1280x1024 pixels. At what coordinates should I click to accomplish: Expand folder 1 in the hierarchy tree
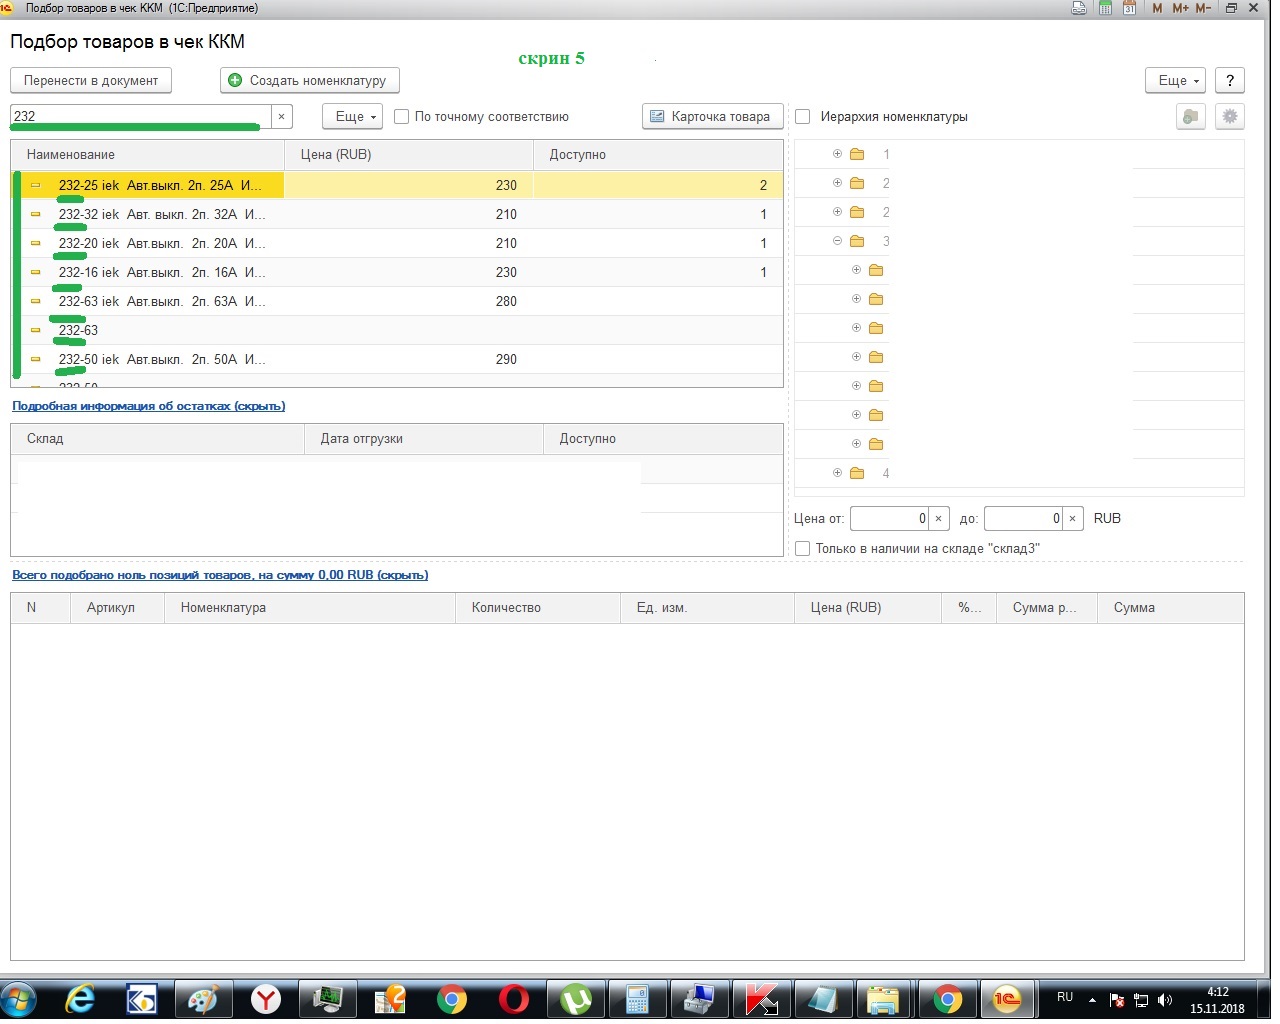[x=837, y=154]
